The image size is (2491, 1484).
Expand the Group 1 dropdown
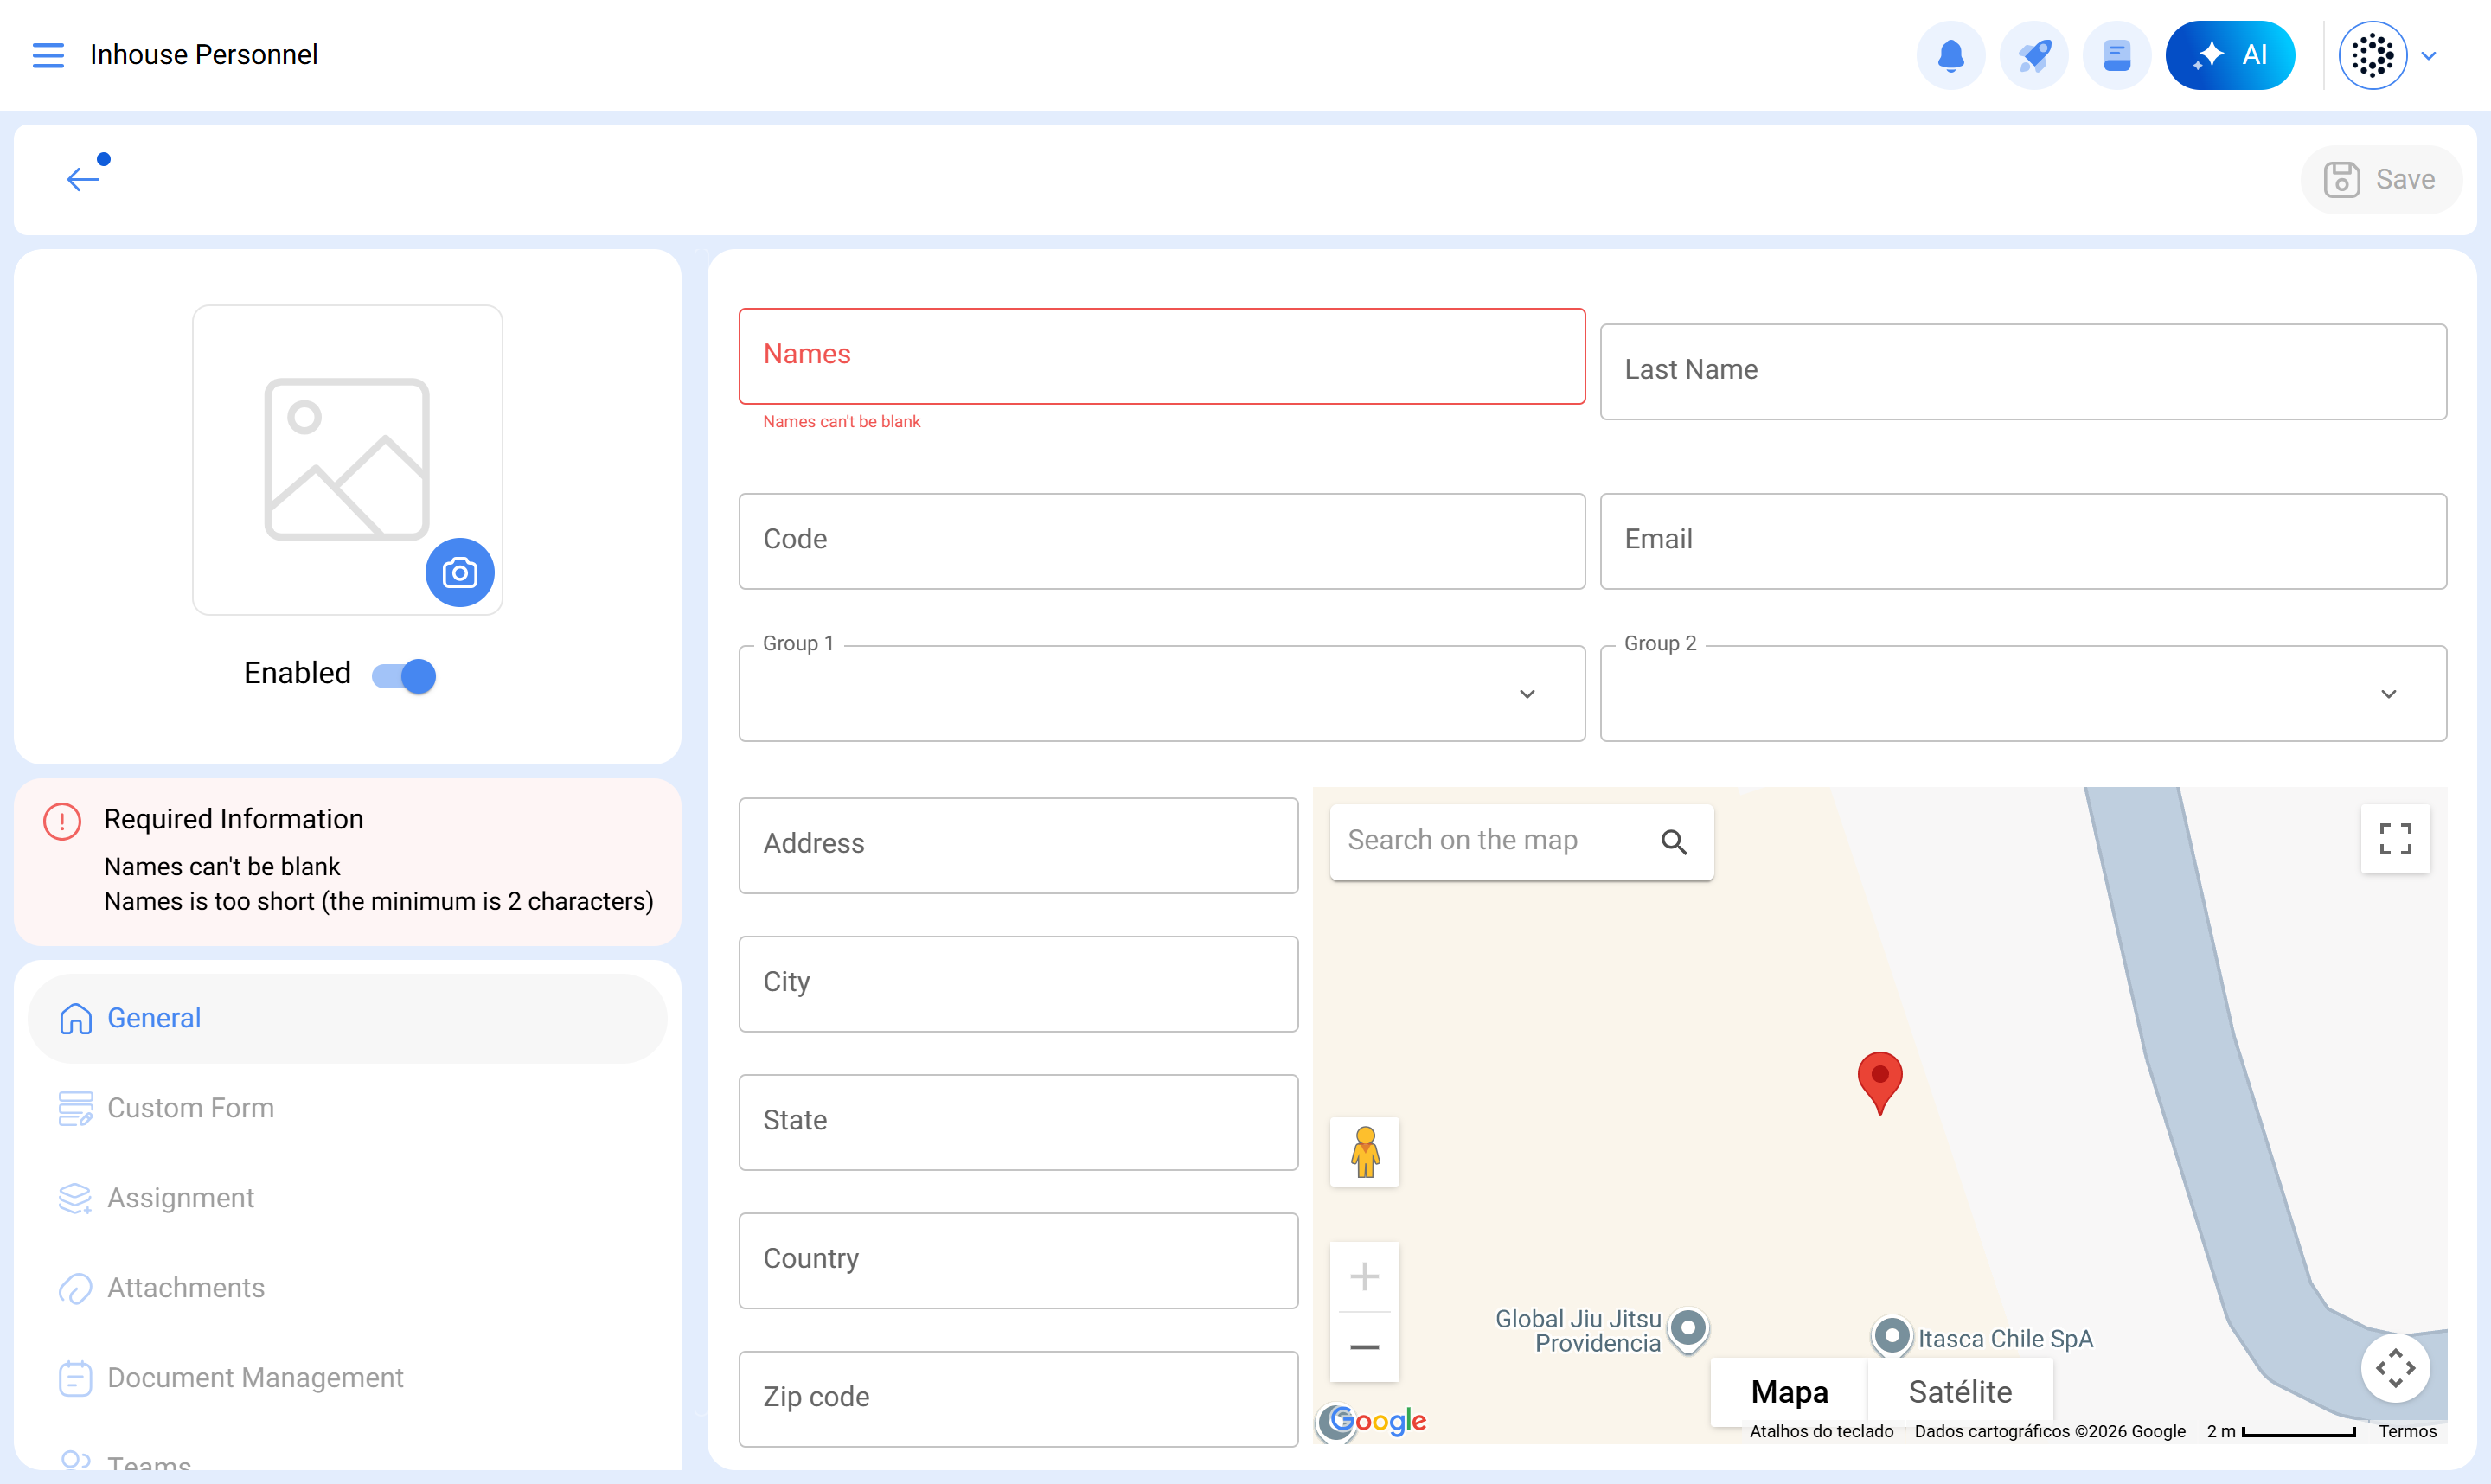[x=1526, y=694]
